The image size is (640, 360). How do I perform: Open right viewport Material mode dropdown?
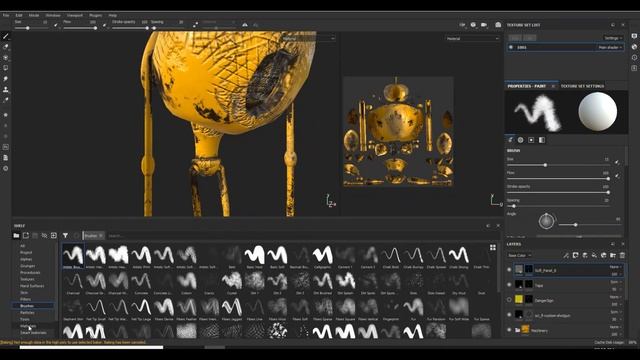coord(472,39)
